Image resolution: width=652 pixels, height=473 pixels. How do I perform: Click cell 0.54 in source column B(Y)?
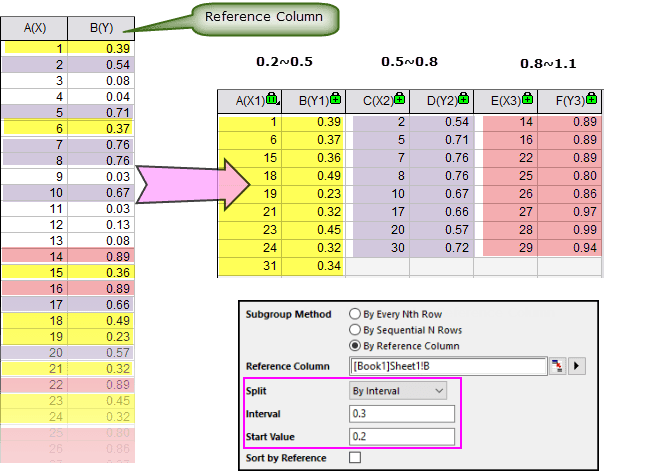[x=101, y=65]
